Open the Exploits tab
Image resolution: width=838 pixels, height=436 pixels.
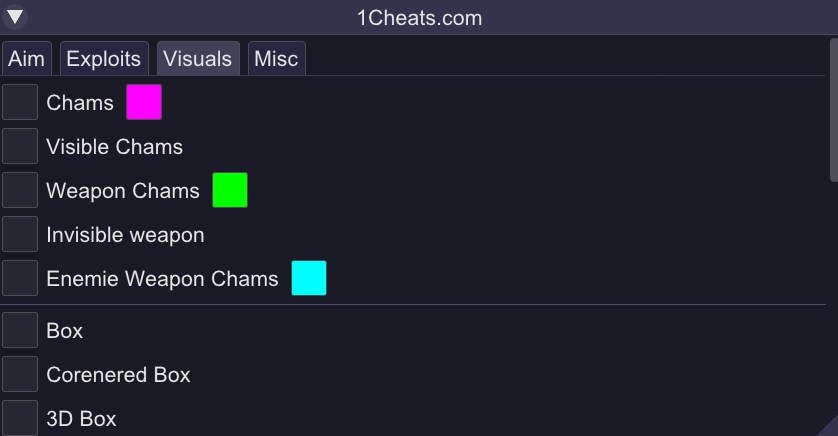coord(104,59)
